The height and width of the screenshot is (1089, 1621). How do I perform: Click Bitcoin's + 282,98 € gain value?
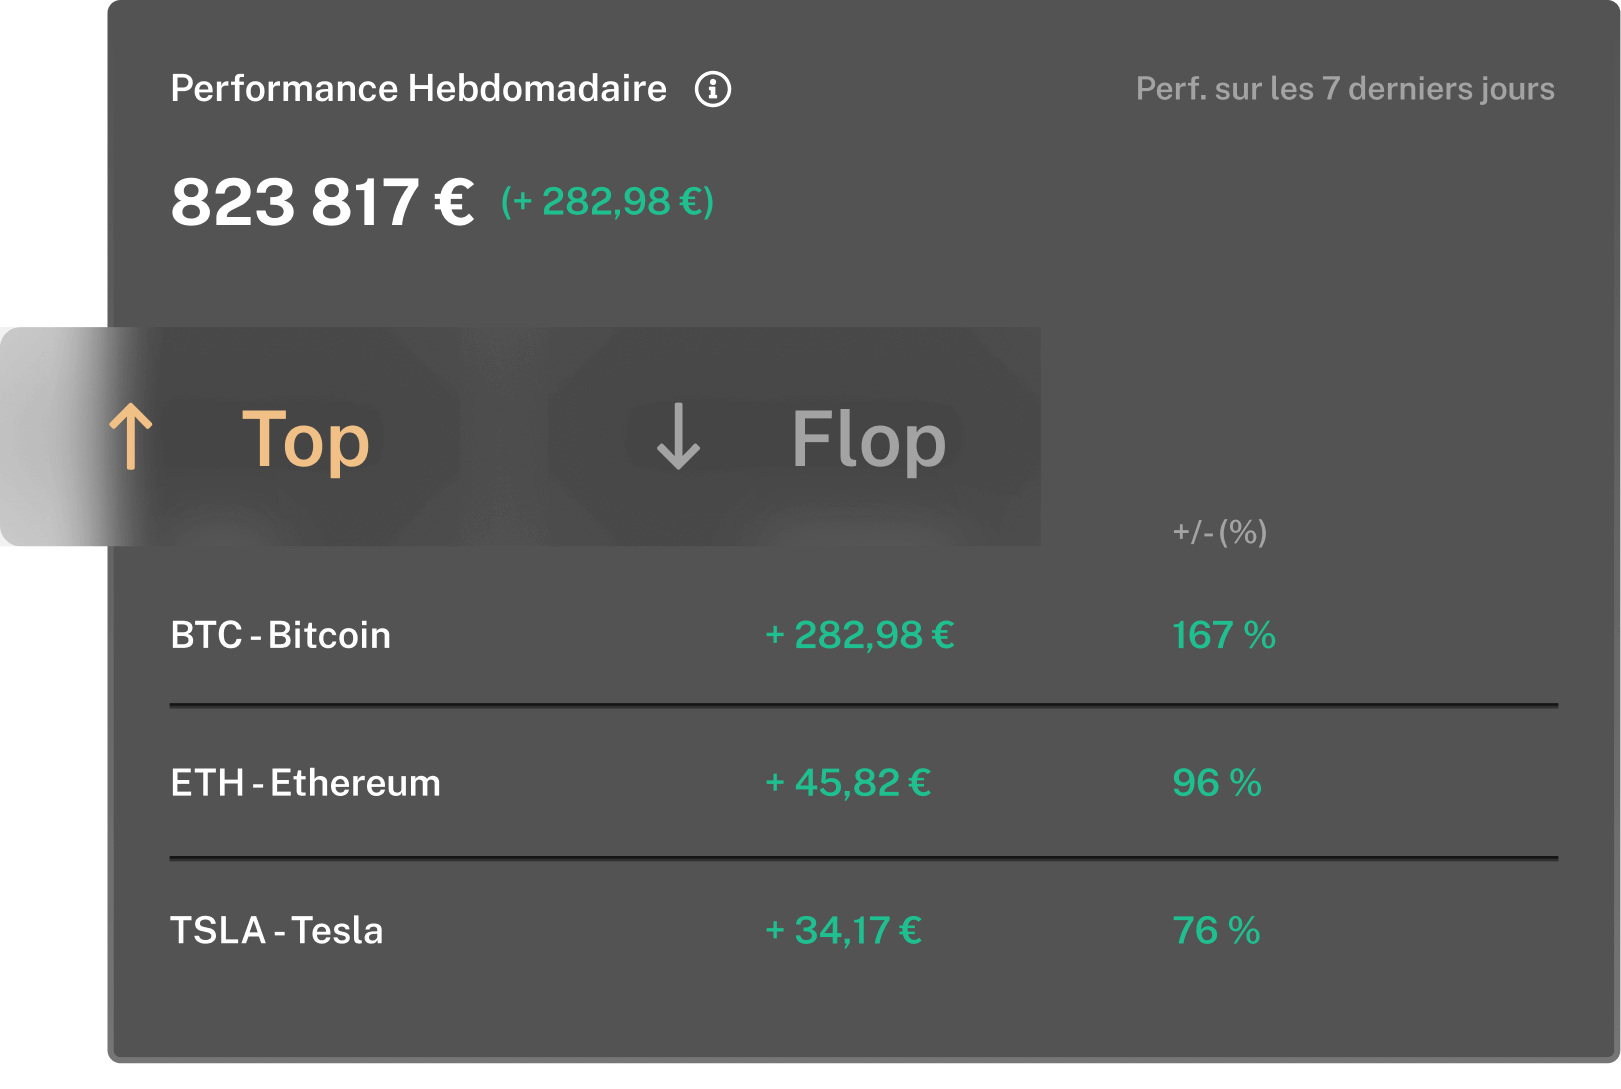tap(859, 635)
